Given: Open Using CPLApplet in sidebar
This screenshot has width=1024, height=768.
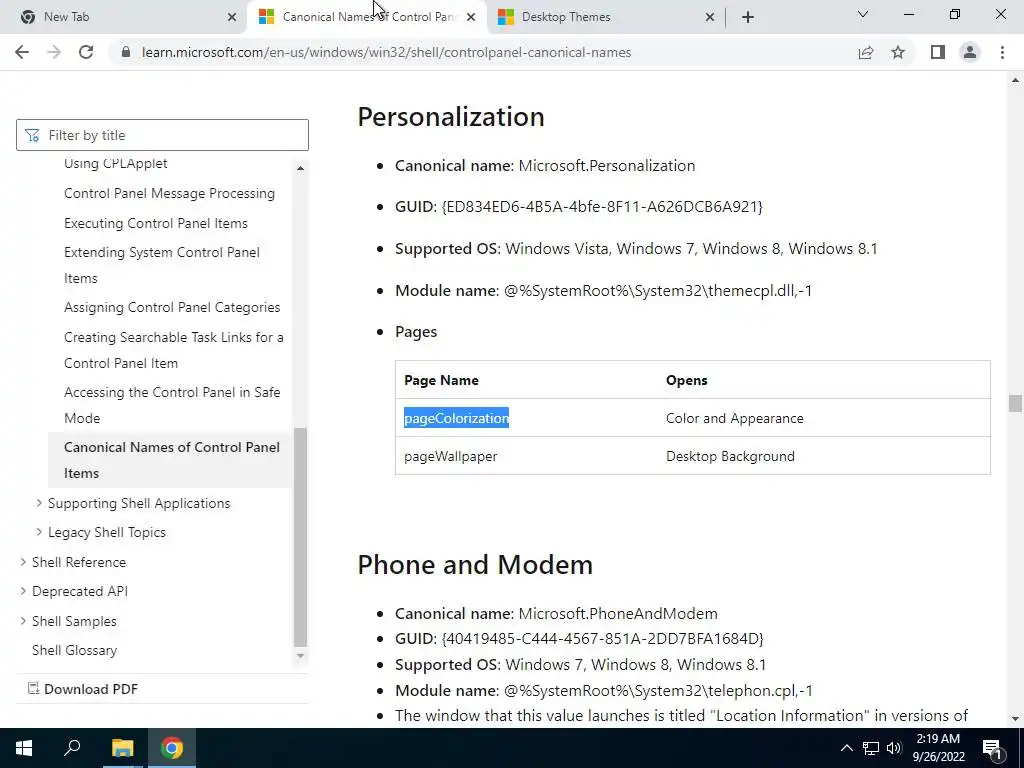Looking at the screenshot, I should point(116,163).
